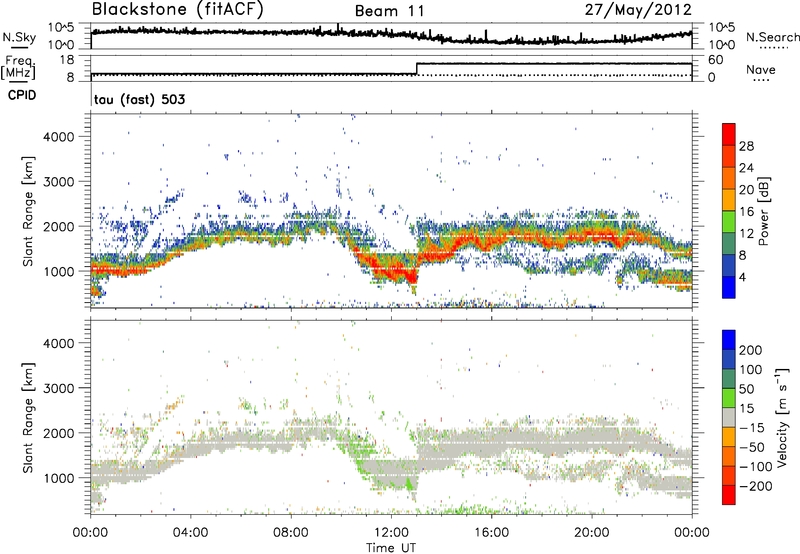Click the '12:00' time axis label
800x554 pixels.
click(391, 533)
